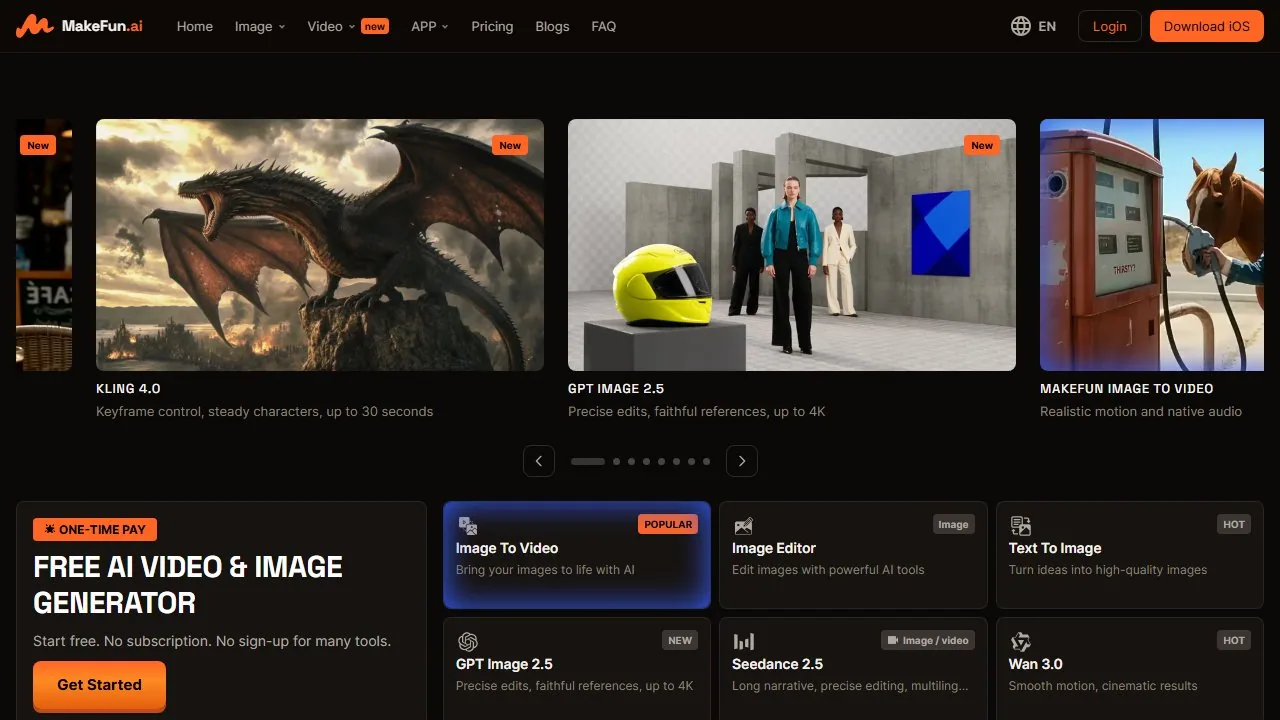The image size is (1280, 720).
Task: Open the Pricing page
Action: (492, 26)
